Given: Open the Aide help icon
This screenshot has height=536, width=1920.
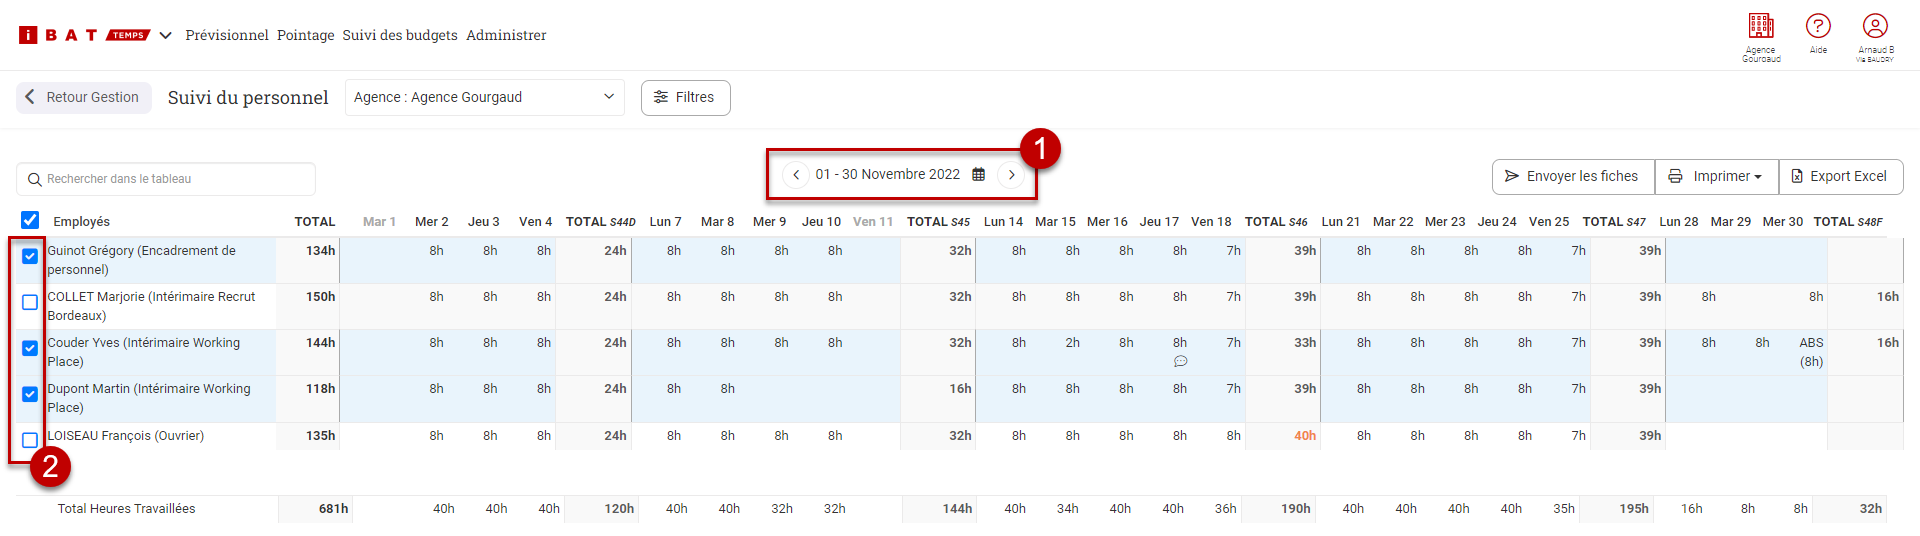Looking at the screenshot, I should pos(1818,27).
